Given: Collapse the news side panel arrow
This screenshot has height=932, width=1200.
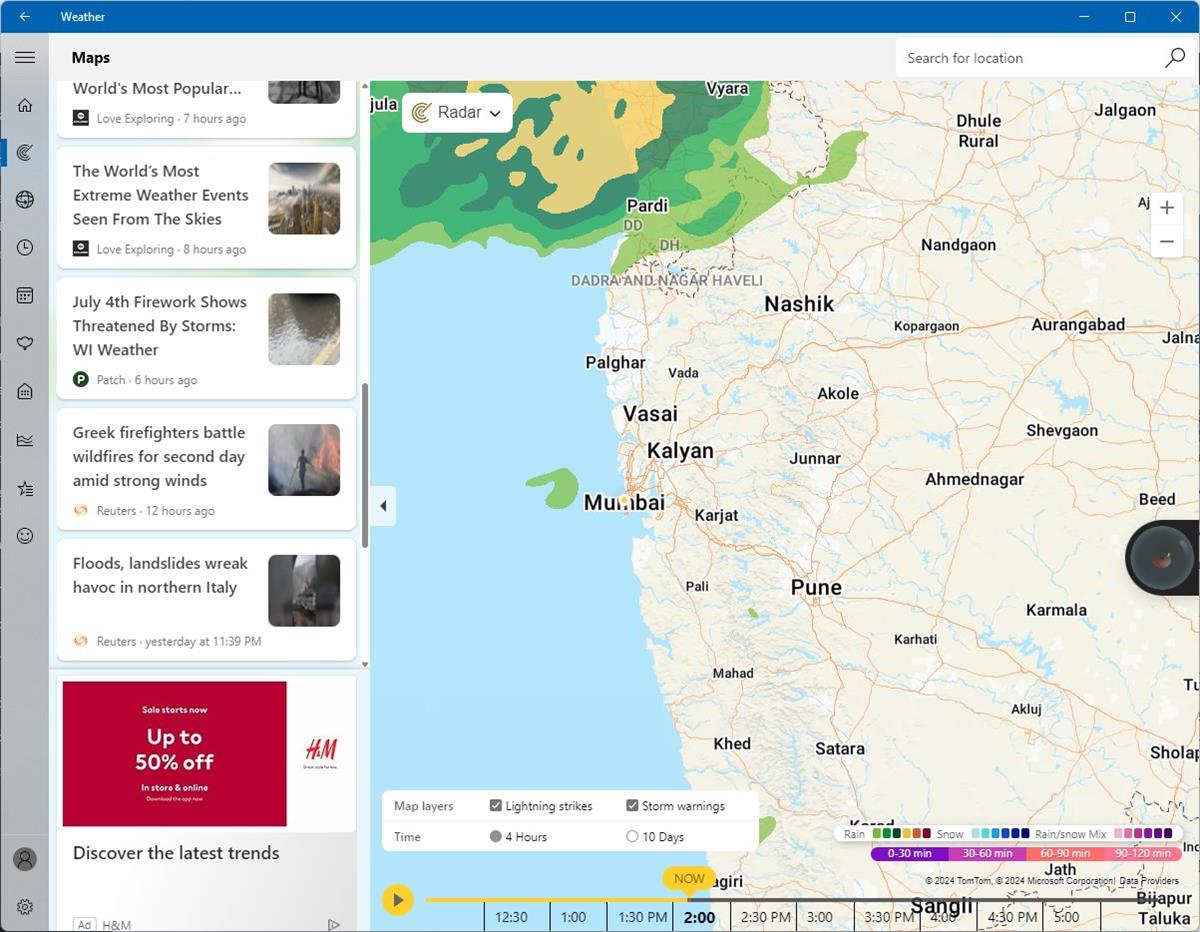Looking at the screenshot, I should [x=383, y=506].
